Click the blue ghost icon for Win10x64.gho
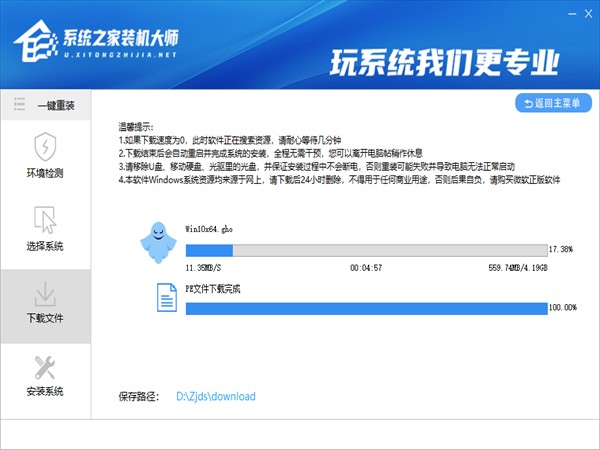Screen dimensions: 600x450 pos(160,239)
